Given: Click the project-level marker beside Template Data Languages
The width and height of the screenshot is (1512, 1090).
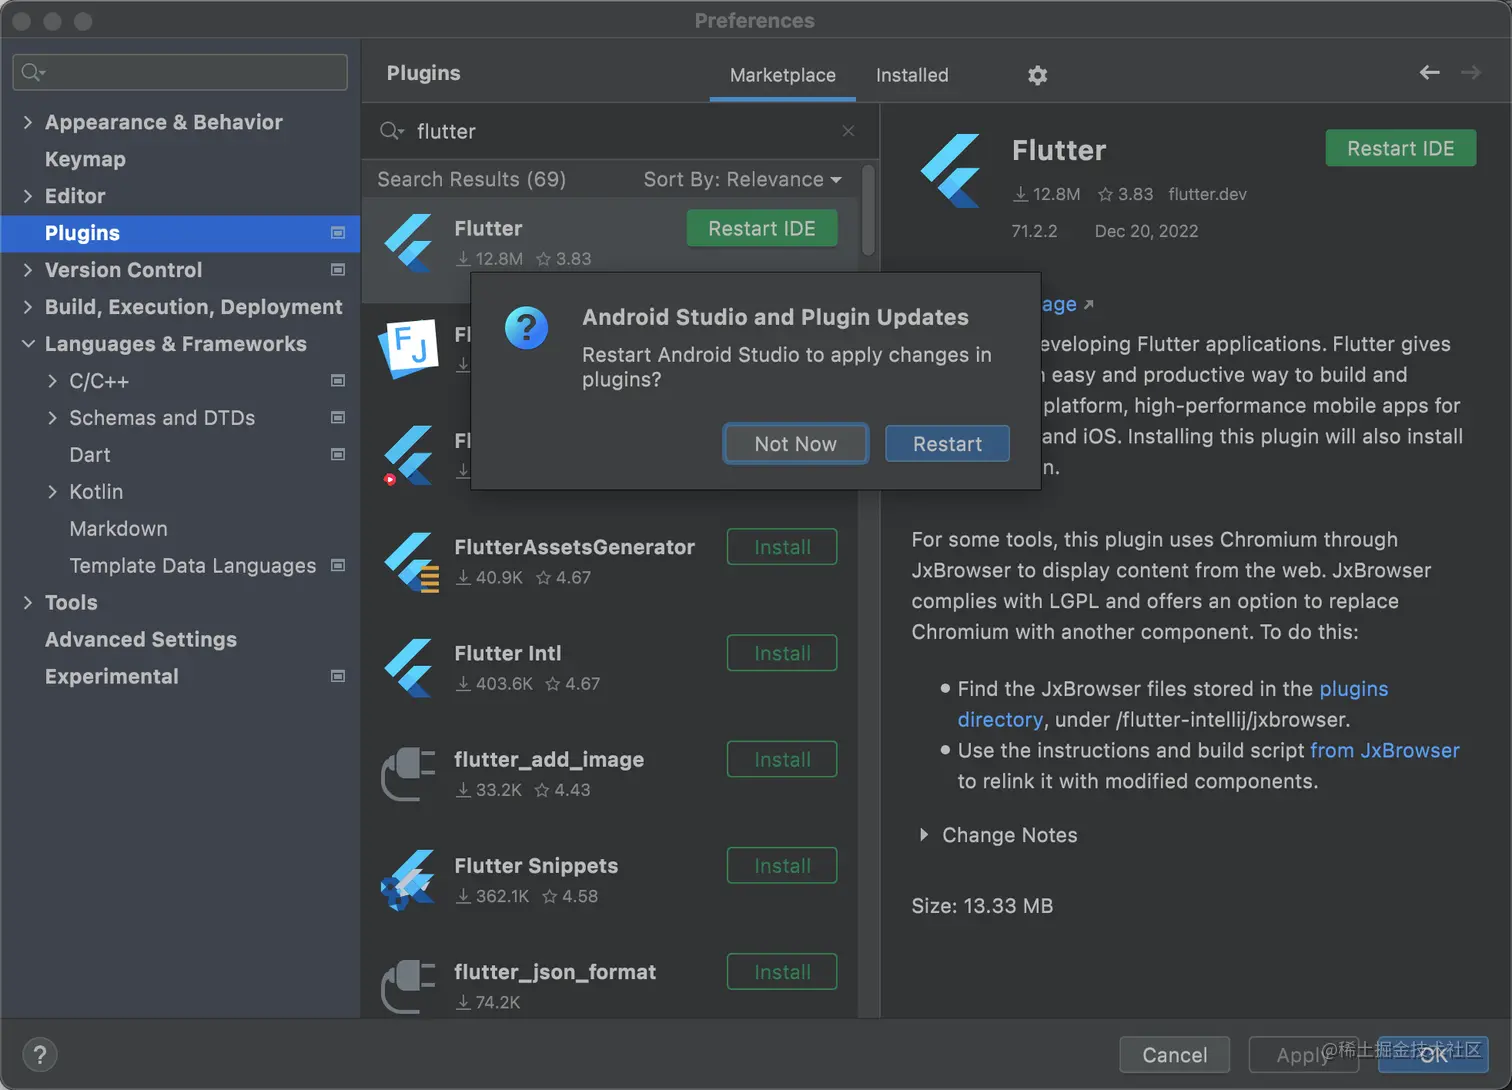Looking at the screenshot, I should pyautogui.click(x=338, y=566).
